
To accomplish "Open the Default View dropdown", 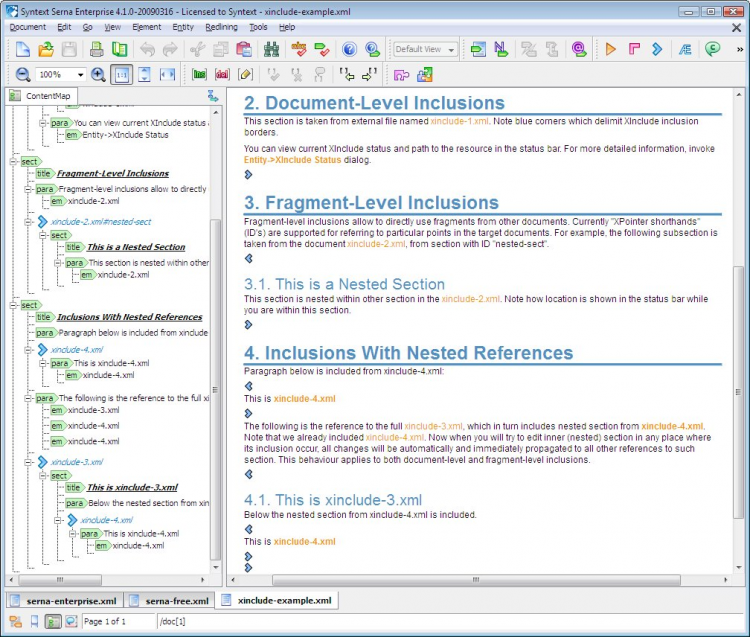I will tap(425, 49).
